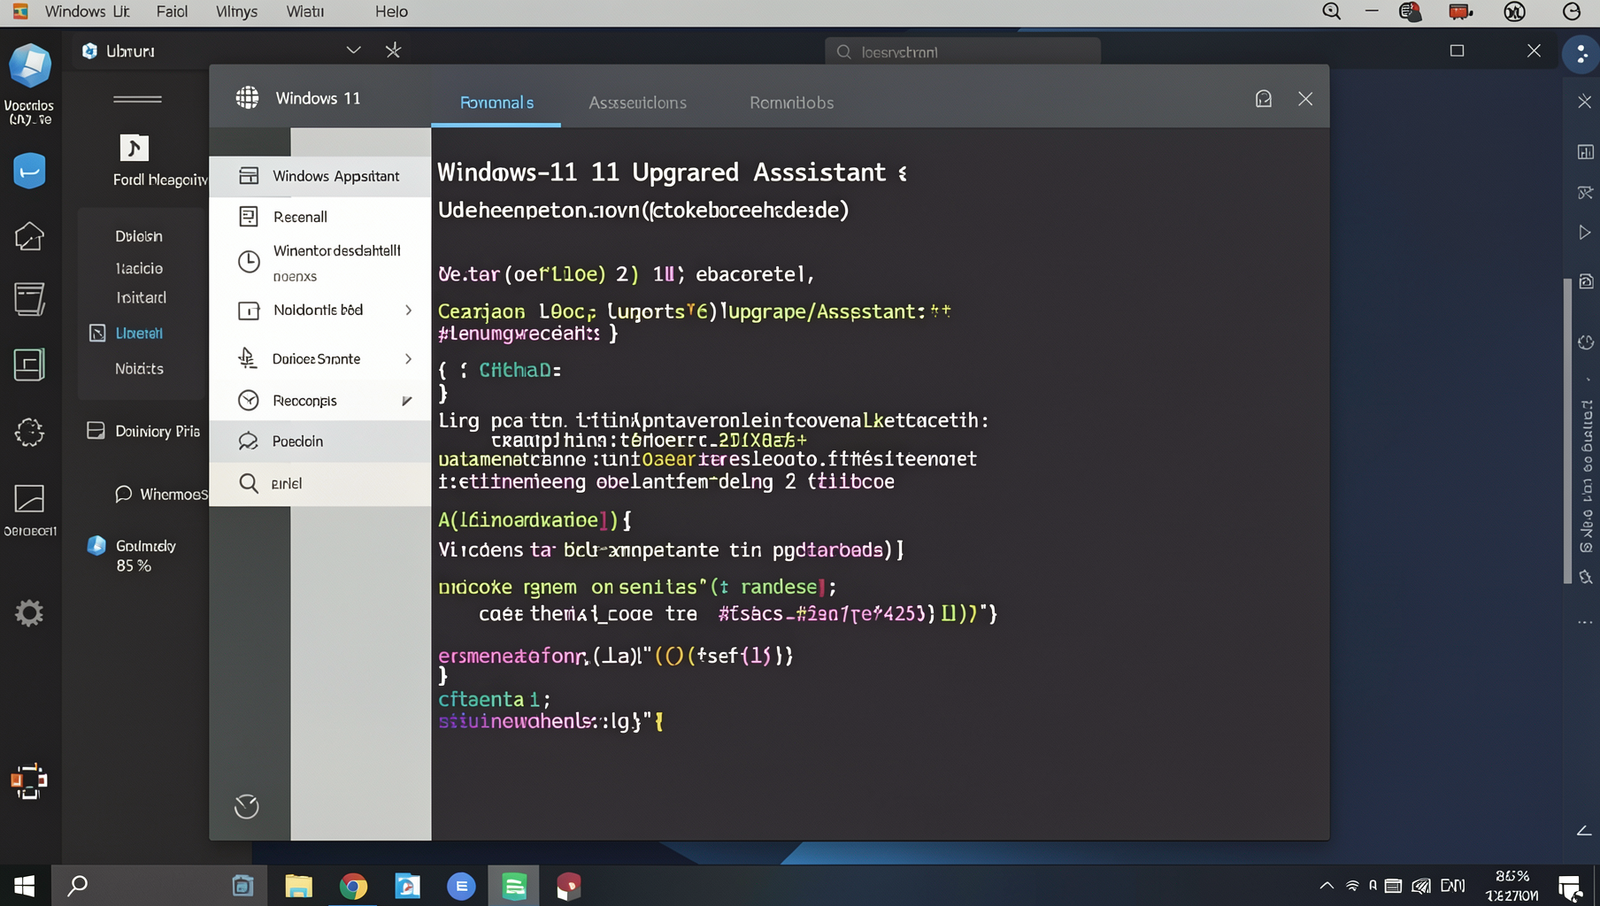
Task: Open the Whermoos chat entry
Action: click(162, 494)
